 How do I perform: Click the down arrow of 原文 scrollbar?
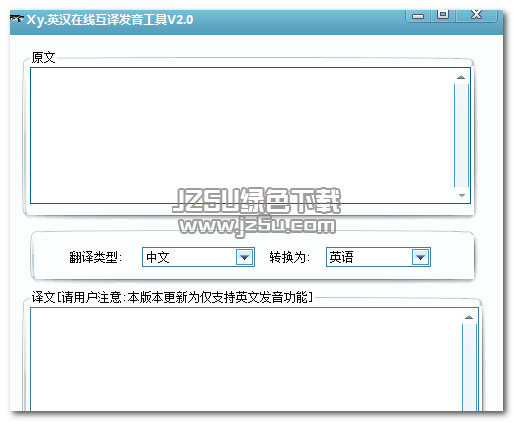point(461,195)
